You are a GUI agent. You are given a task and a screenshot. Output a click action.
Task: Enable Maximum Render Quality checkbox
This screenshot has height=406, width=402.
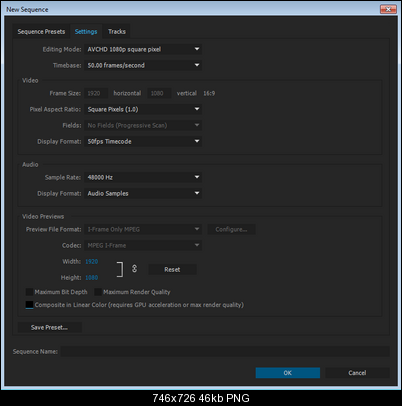coord(98,292)
